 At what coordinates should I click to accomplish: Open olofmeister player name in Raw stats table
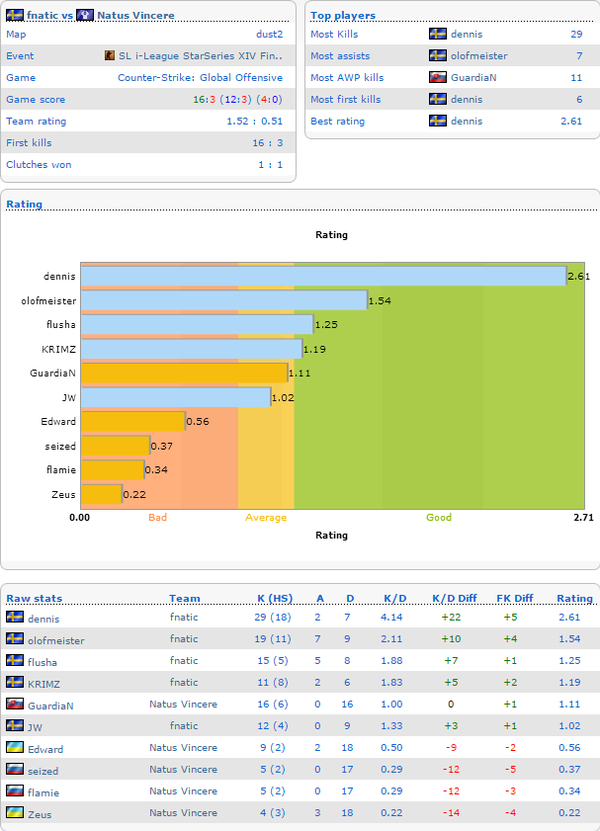[x=56, y=640]
